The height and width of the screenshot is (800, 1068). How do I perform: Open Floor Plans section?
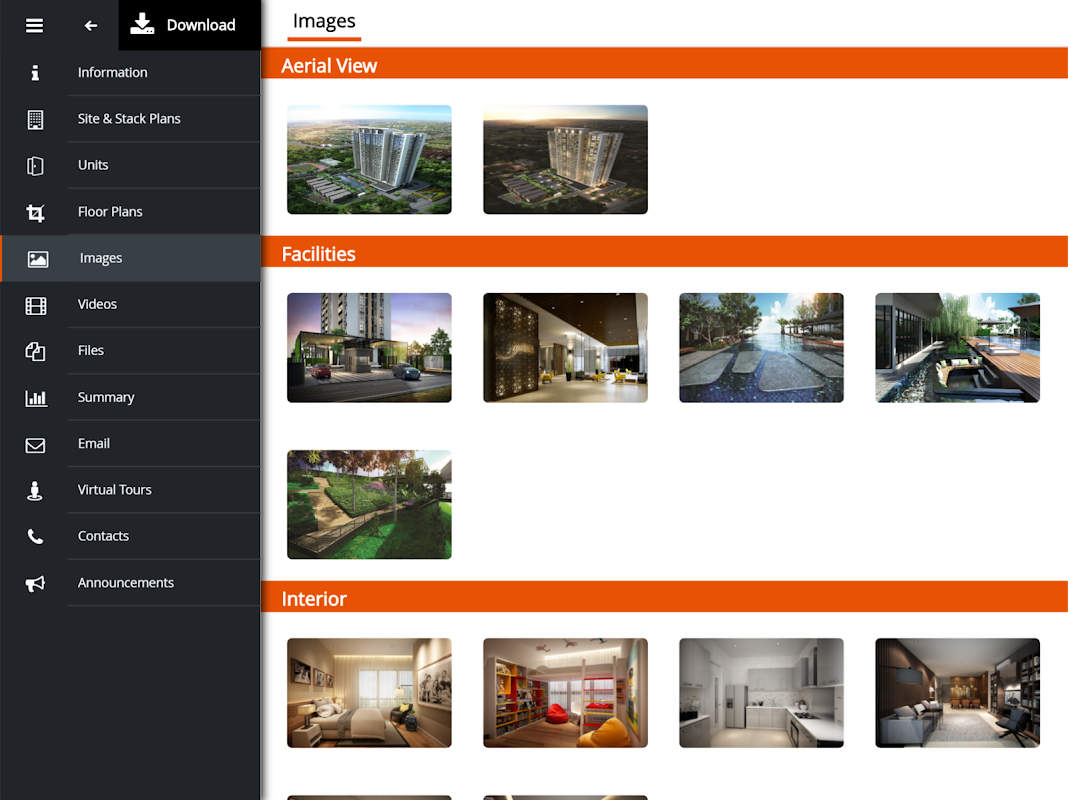(x=110, y=212)
